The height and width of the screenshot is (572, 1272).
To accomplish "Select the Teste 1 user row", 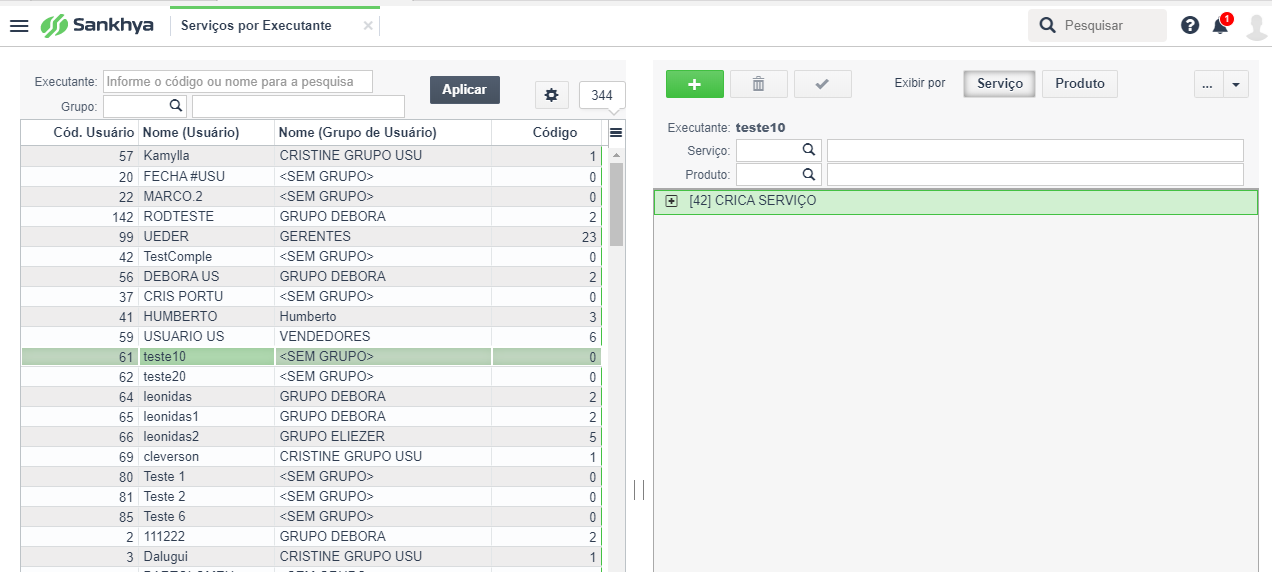I will 311,476.
